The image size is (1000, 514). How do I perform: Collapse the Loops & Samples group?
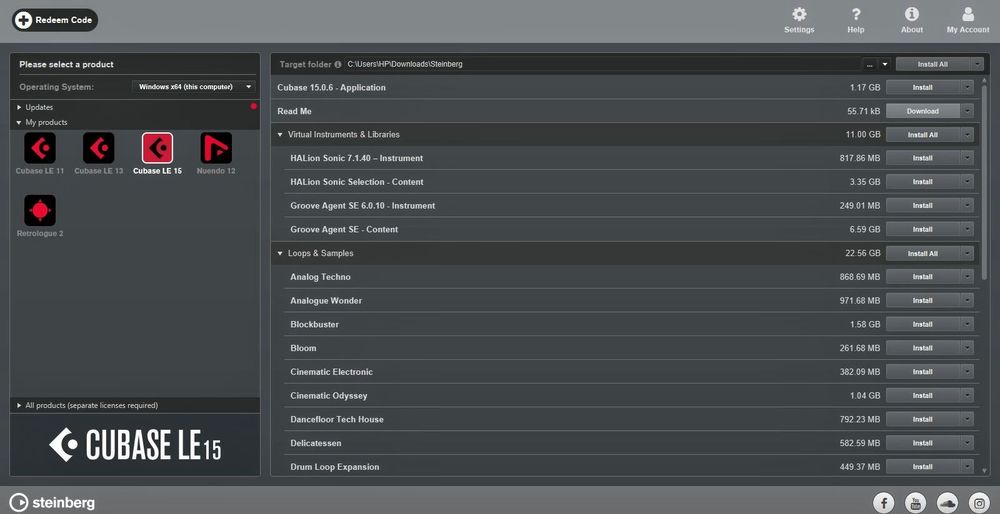(280, 253)
